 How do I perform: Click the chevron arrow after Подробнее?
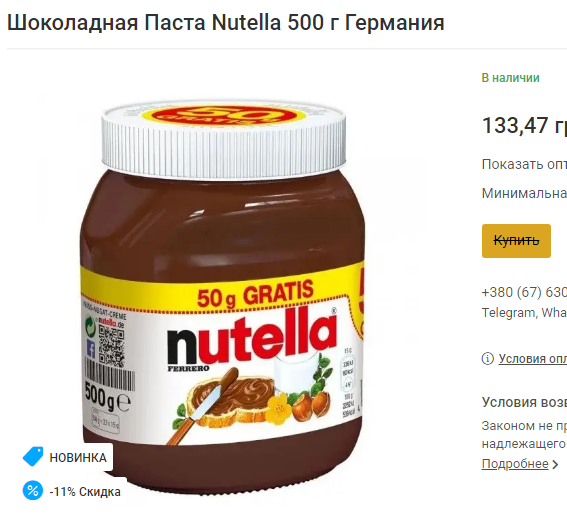click(555, 464)
